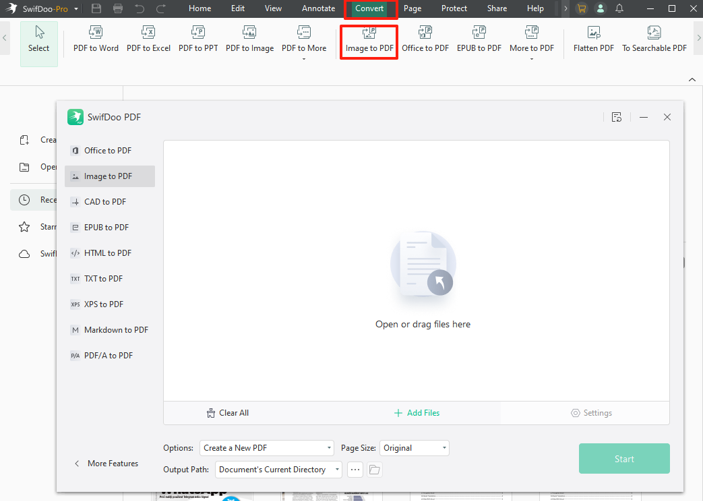Image resolution: width=703 pixels, height=501 pixels.
Task: Click the Select tool in the ribbon
Action: pos(39,43)
